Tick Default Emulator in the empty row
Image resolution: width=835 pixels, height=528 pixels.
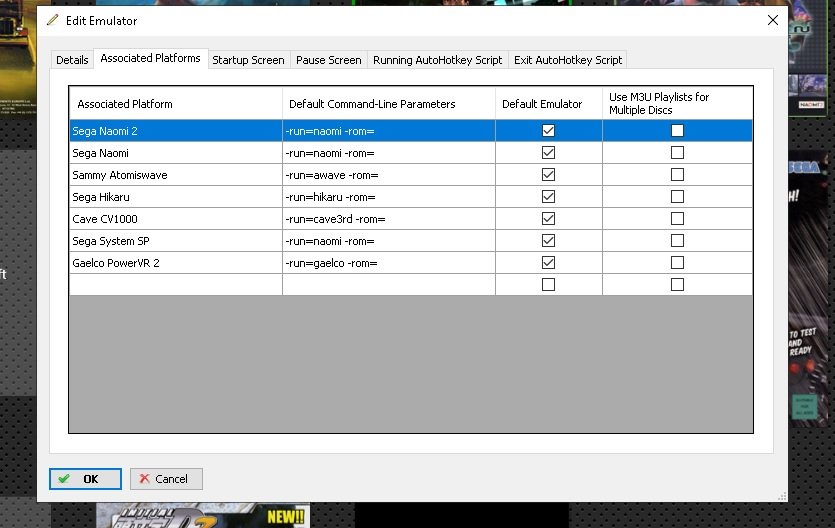coord(548,285)
